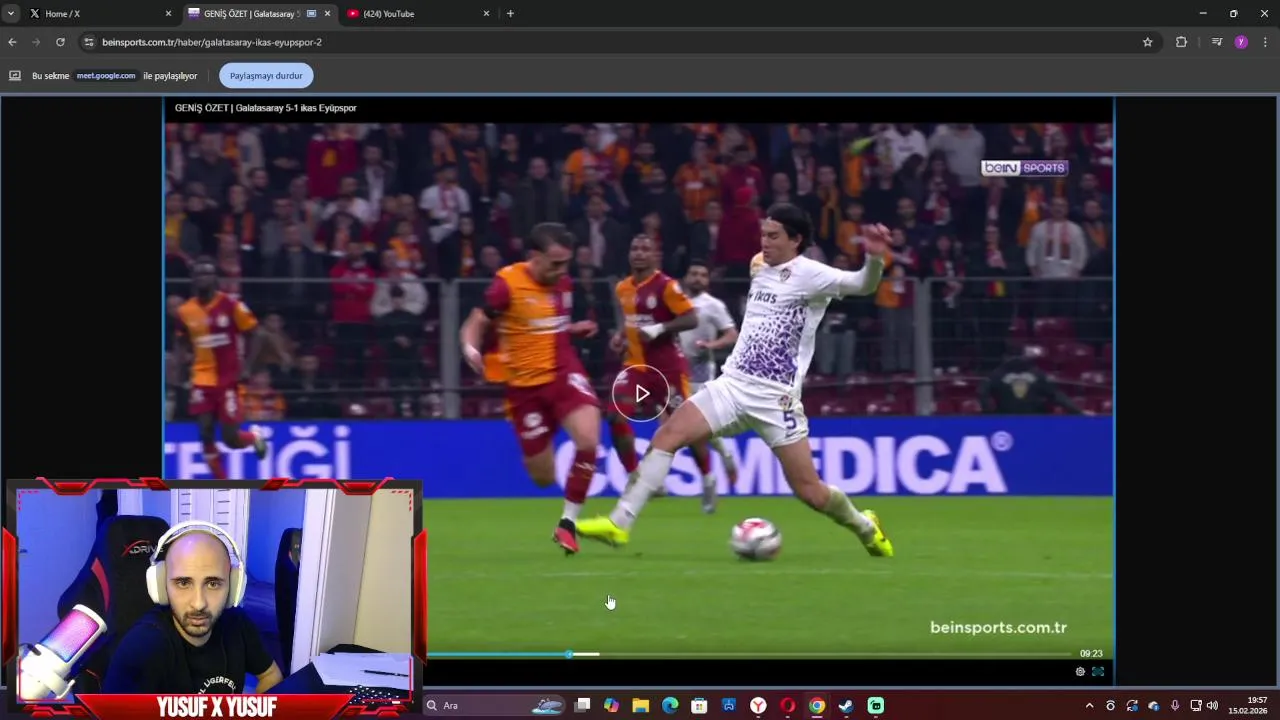This screenshot has width=1280, height=720.
Task: Reload the current page
Action: (x=60, y=42)
